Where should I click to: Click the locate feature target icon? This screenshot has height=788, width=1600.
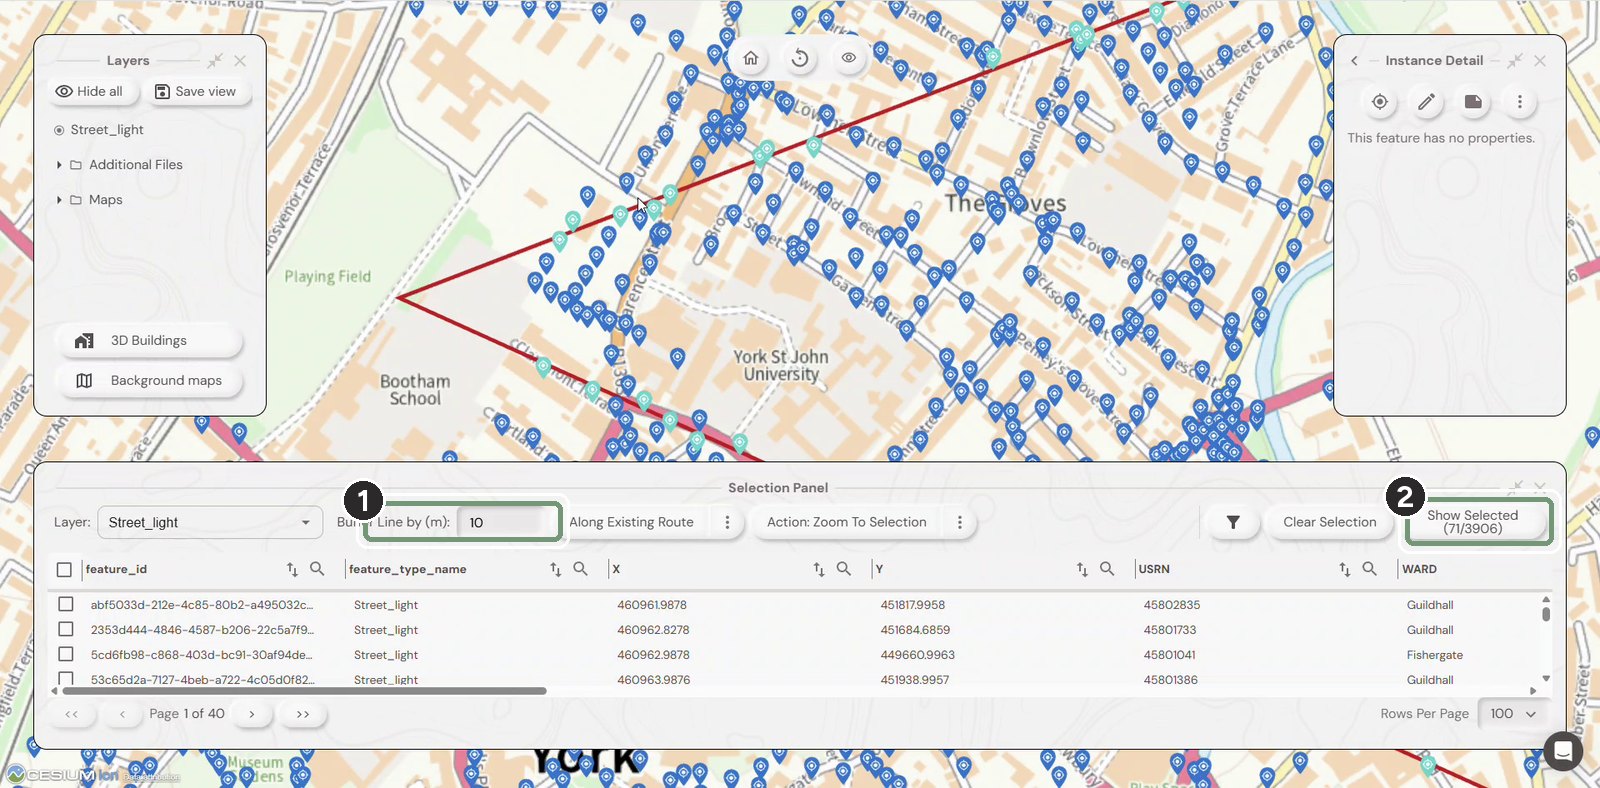point(1380,101)
